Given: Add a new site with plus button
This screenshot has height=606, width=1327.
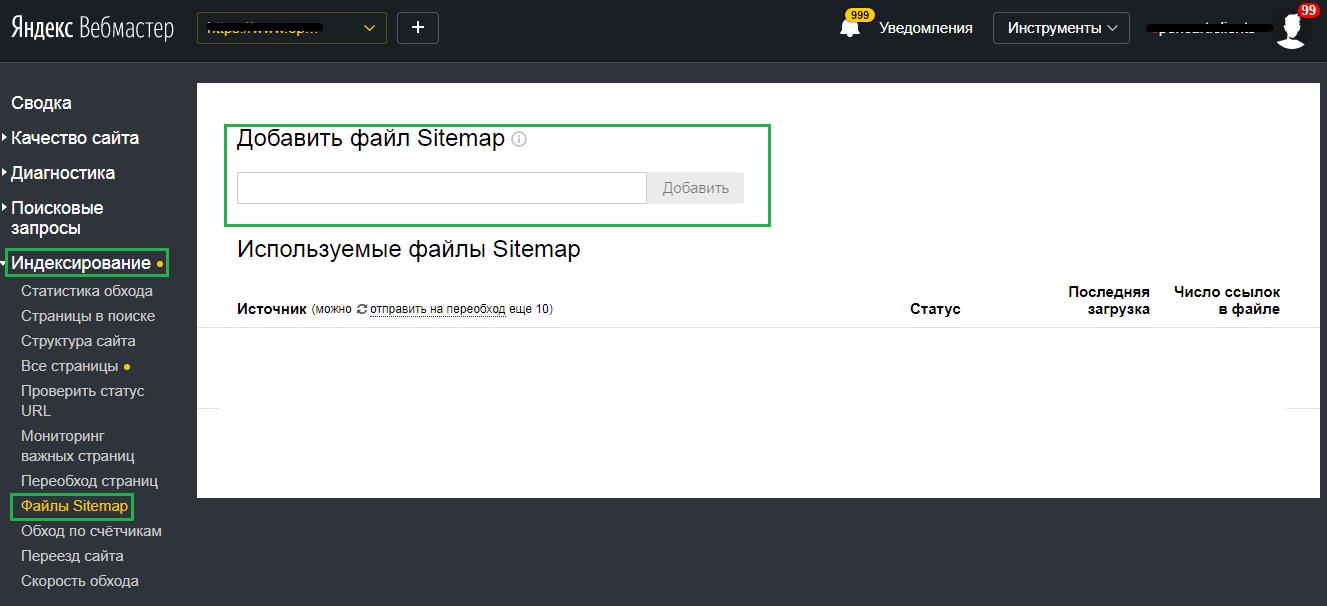Looking at the screenshot, I should [418, 28].
